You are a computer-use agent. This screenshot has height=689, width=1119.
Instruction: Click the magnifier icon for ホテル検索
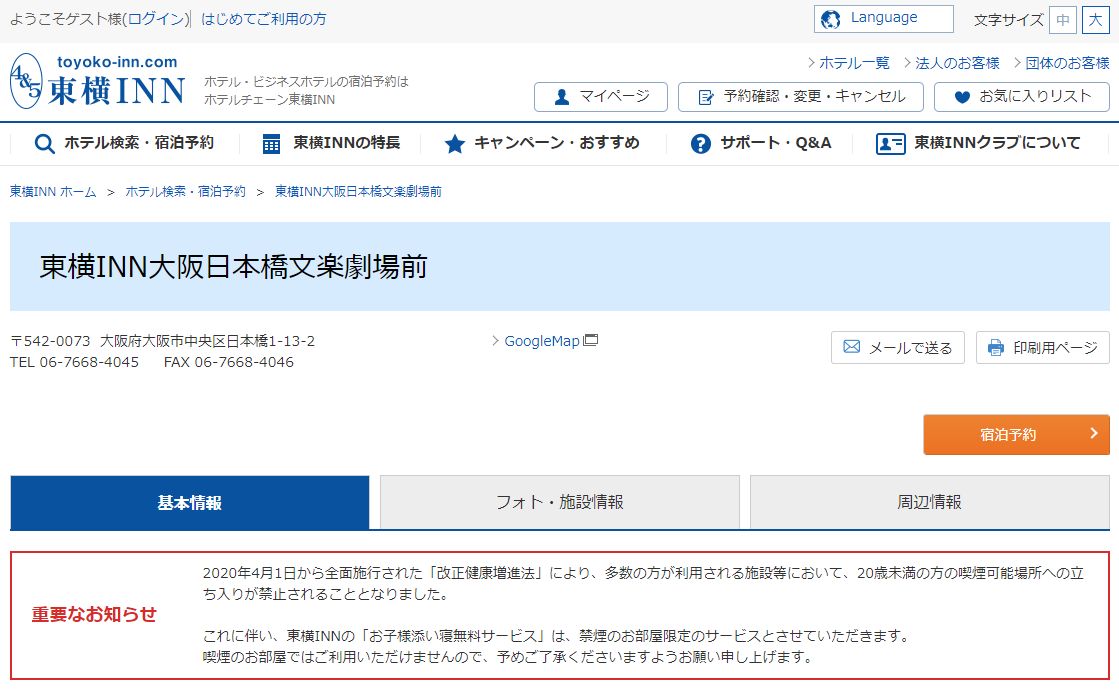click(44, 144)
